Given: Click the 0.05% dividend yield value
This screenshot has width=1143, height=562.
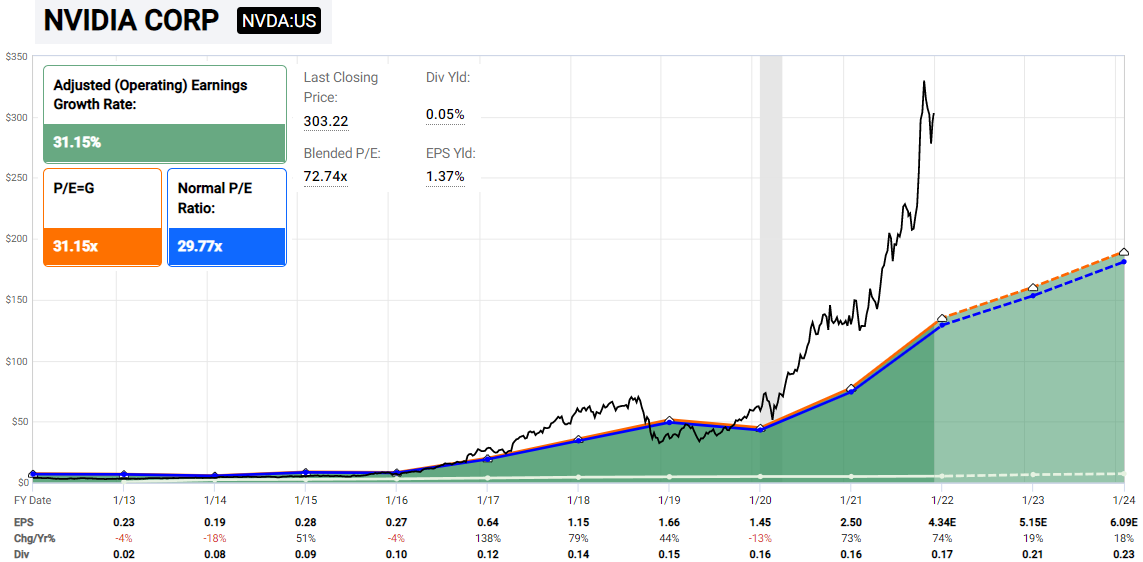Looking at the screenshot, I should coord(445,114).
